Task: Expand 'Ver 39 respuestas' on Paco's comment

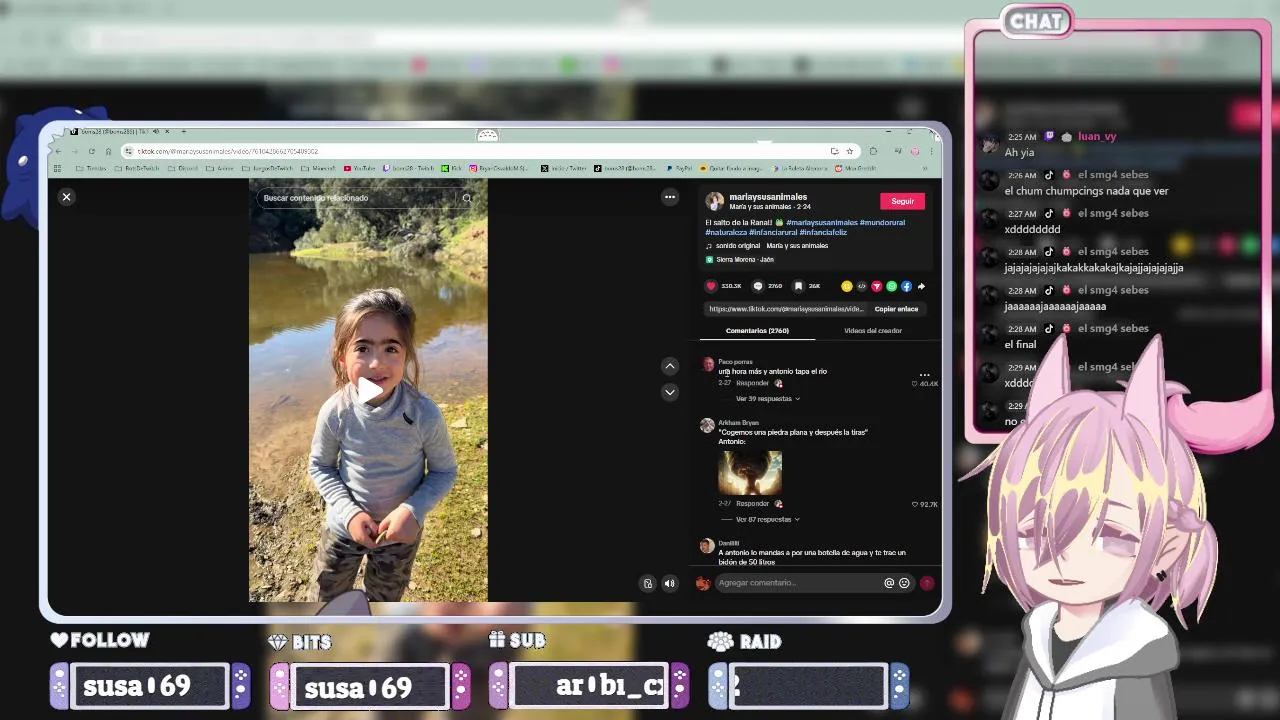Action: 768,398
